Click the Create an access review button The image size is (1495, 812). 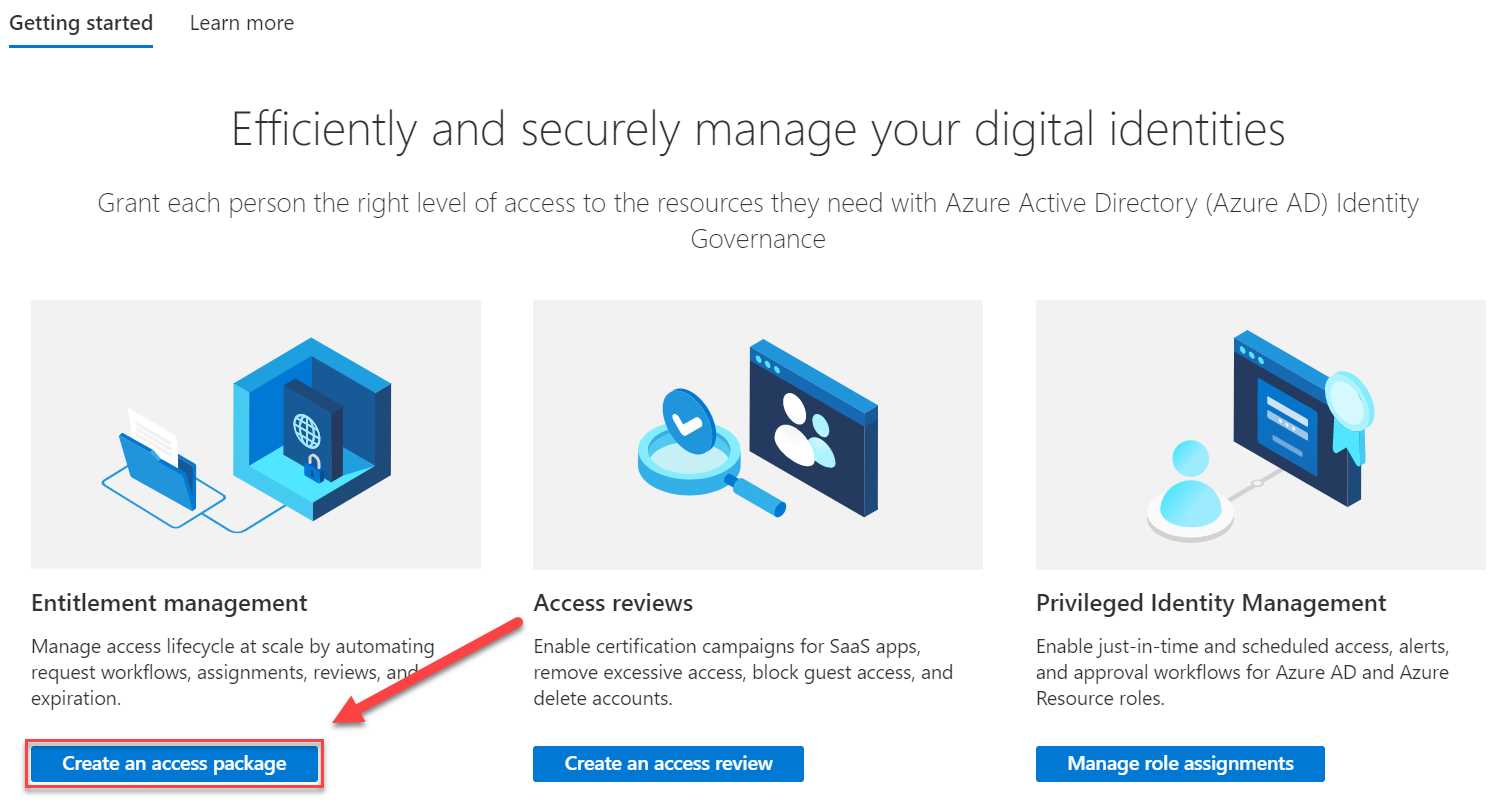coord(668,763)
